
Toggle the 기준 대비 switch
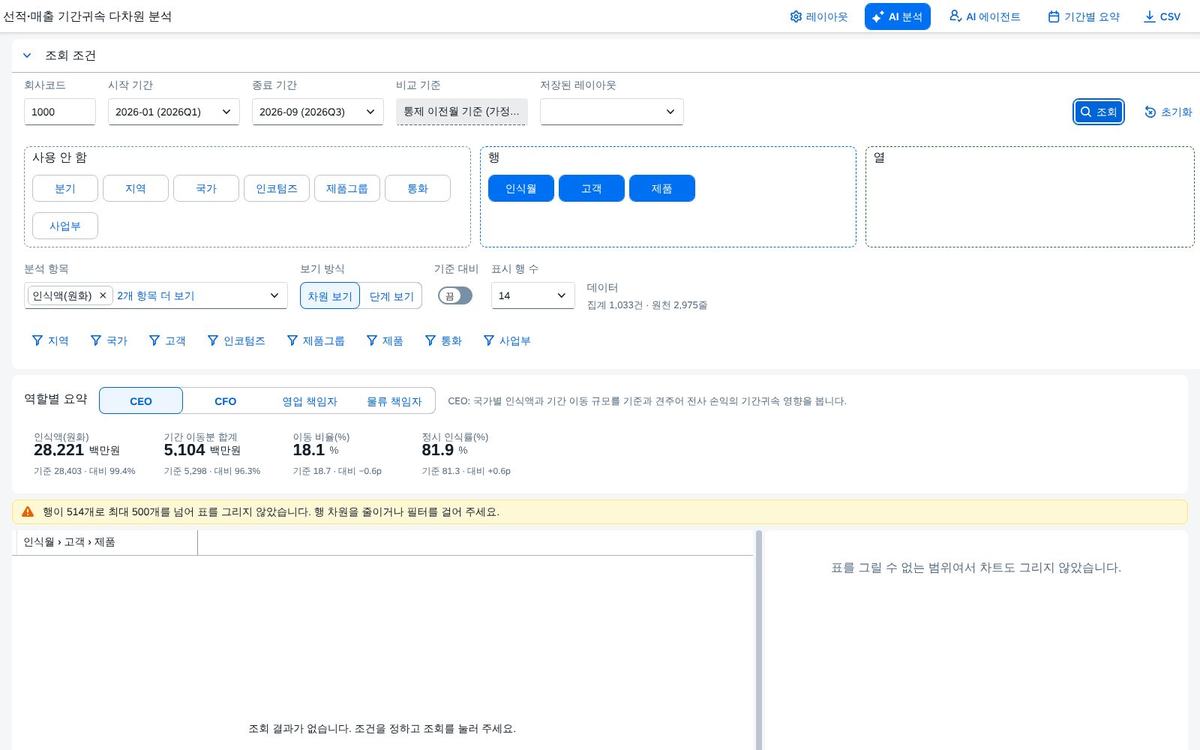pyautogui.click(x=455, y=296)
